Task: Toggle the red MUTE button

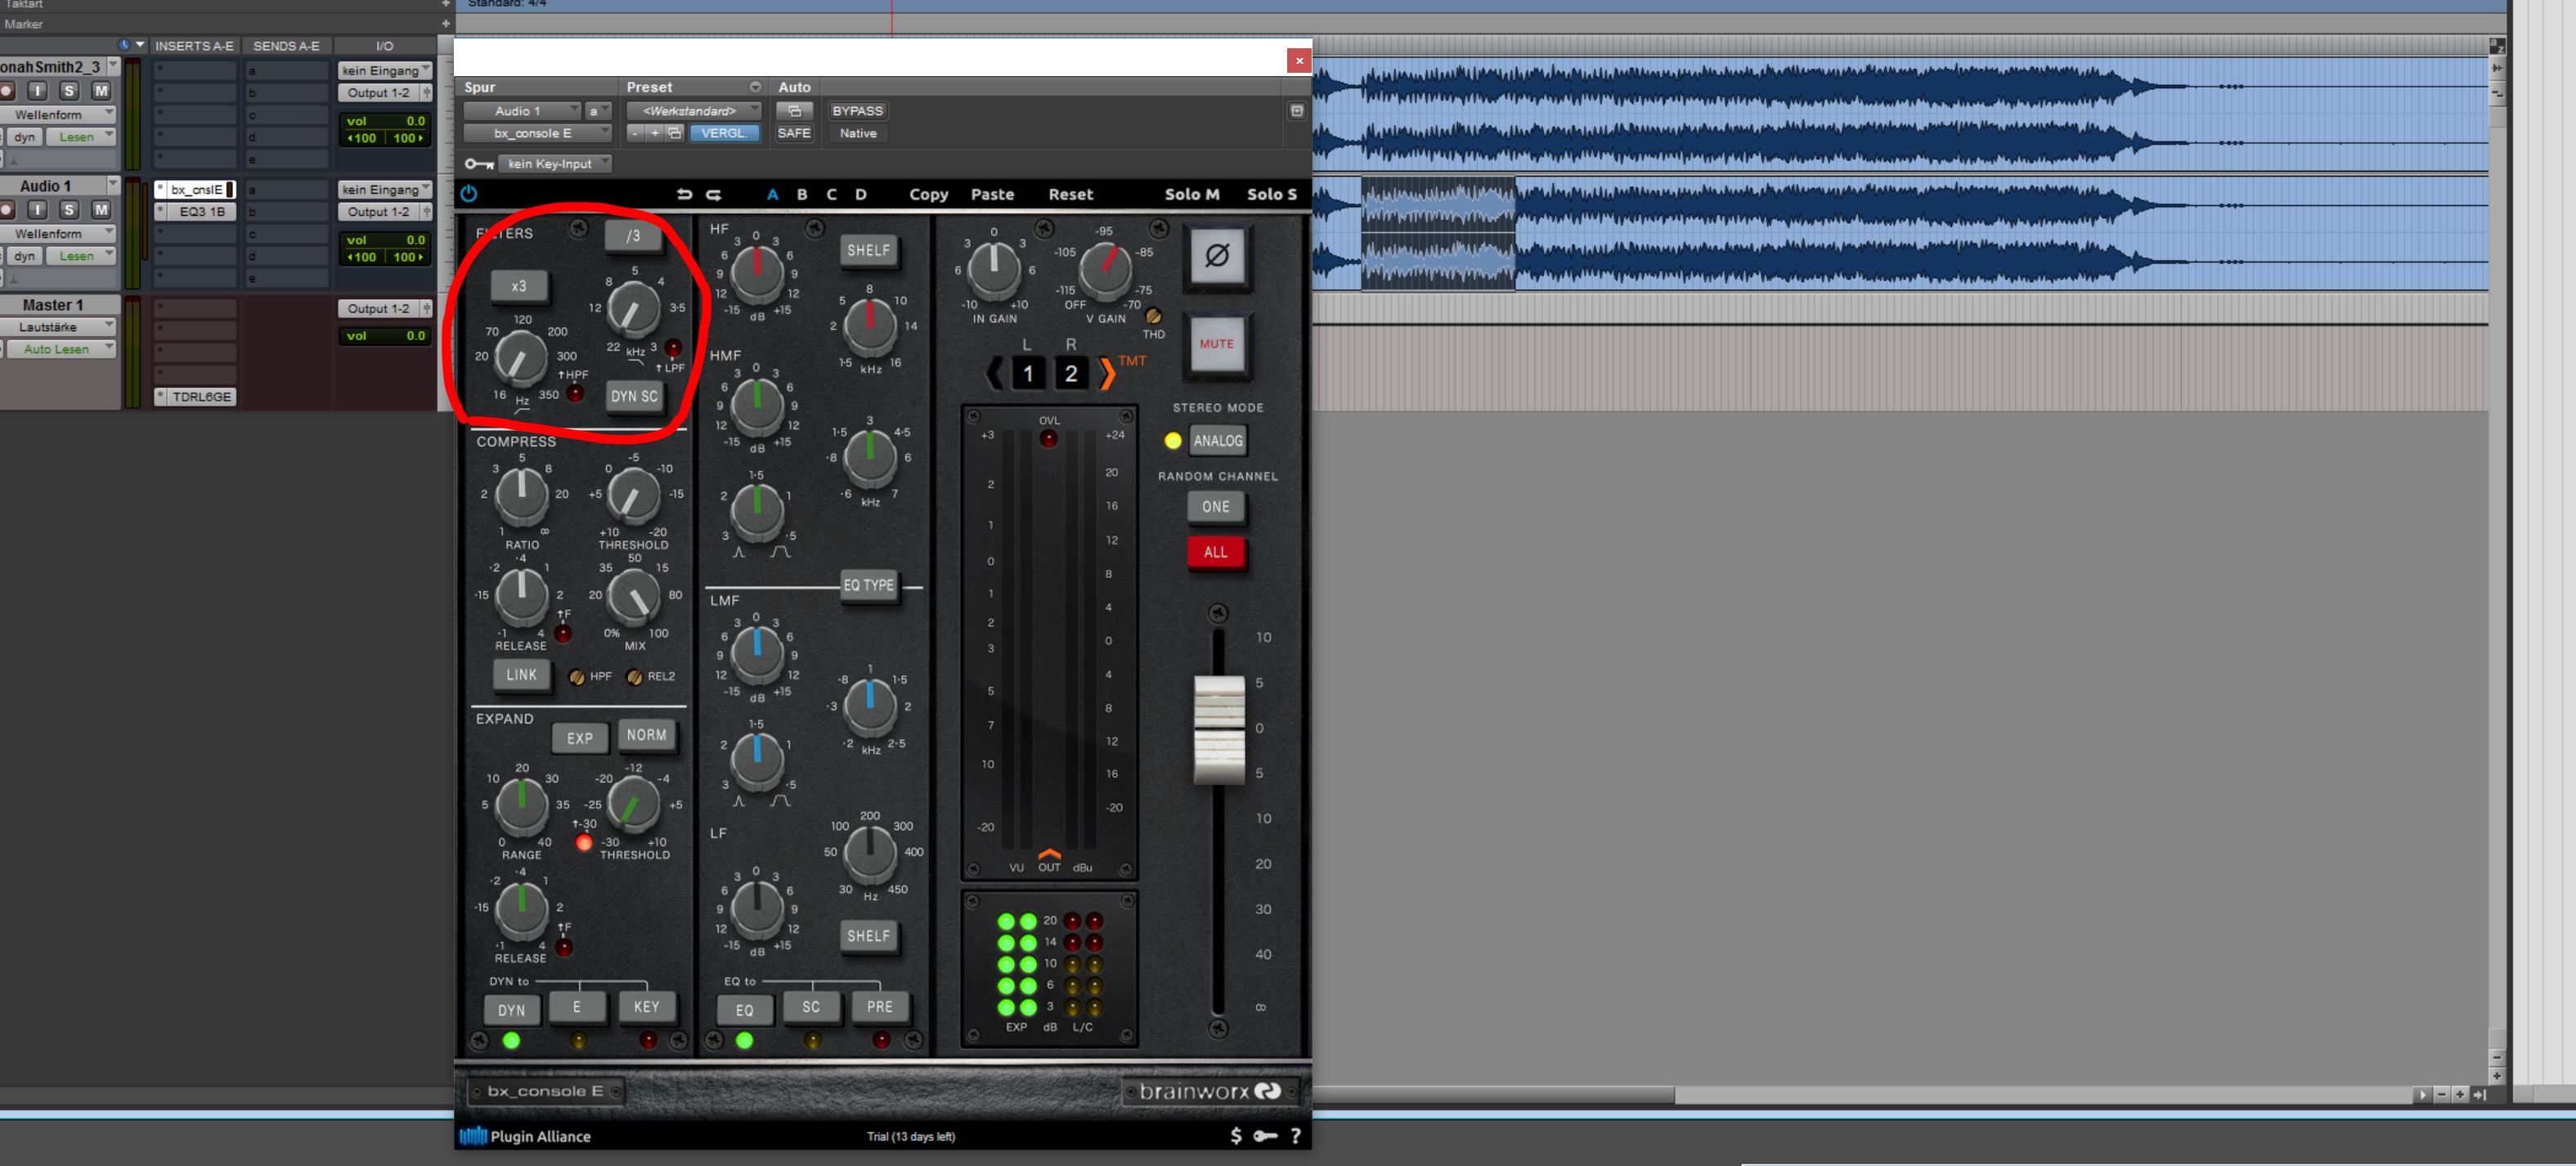Action: point(1216,344)
